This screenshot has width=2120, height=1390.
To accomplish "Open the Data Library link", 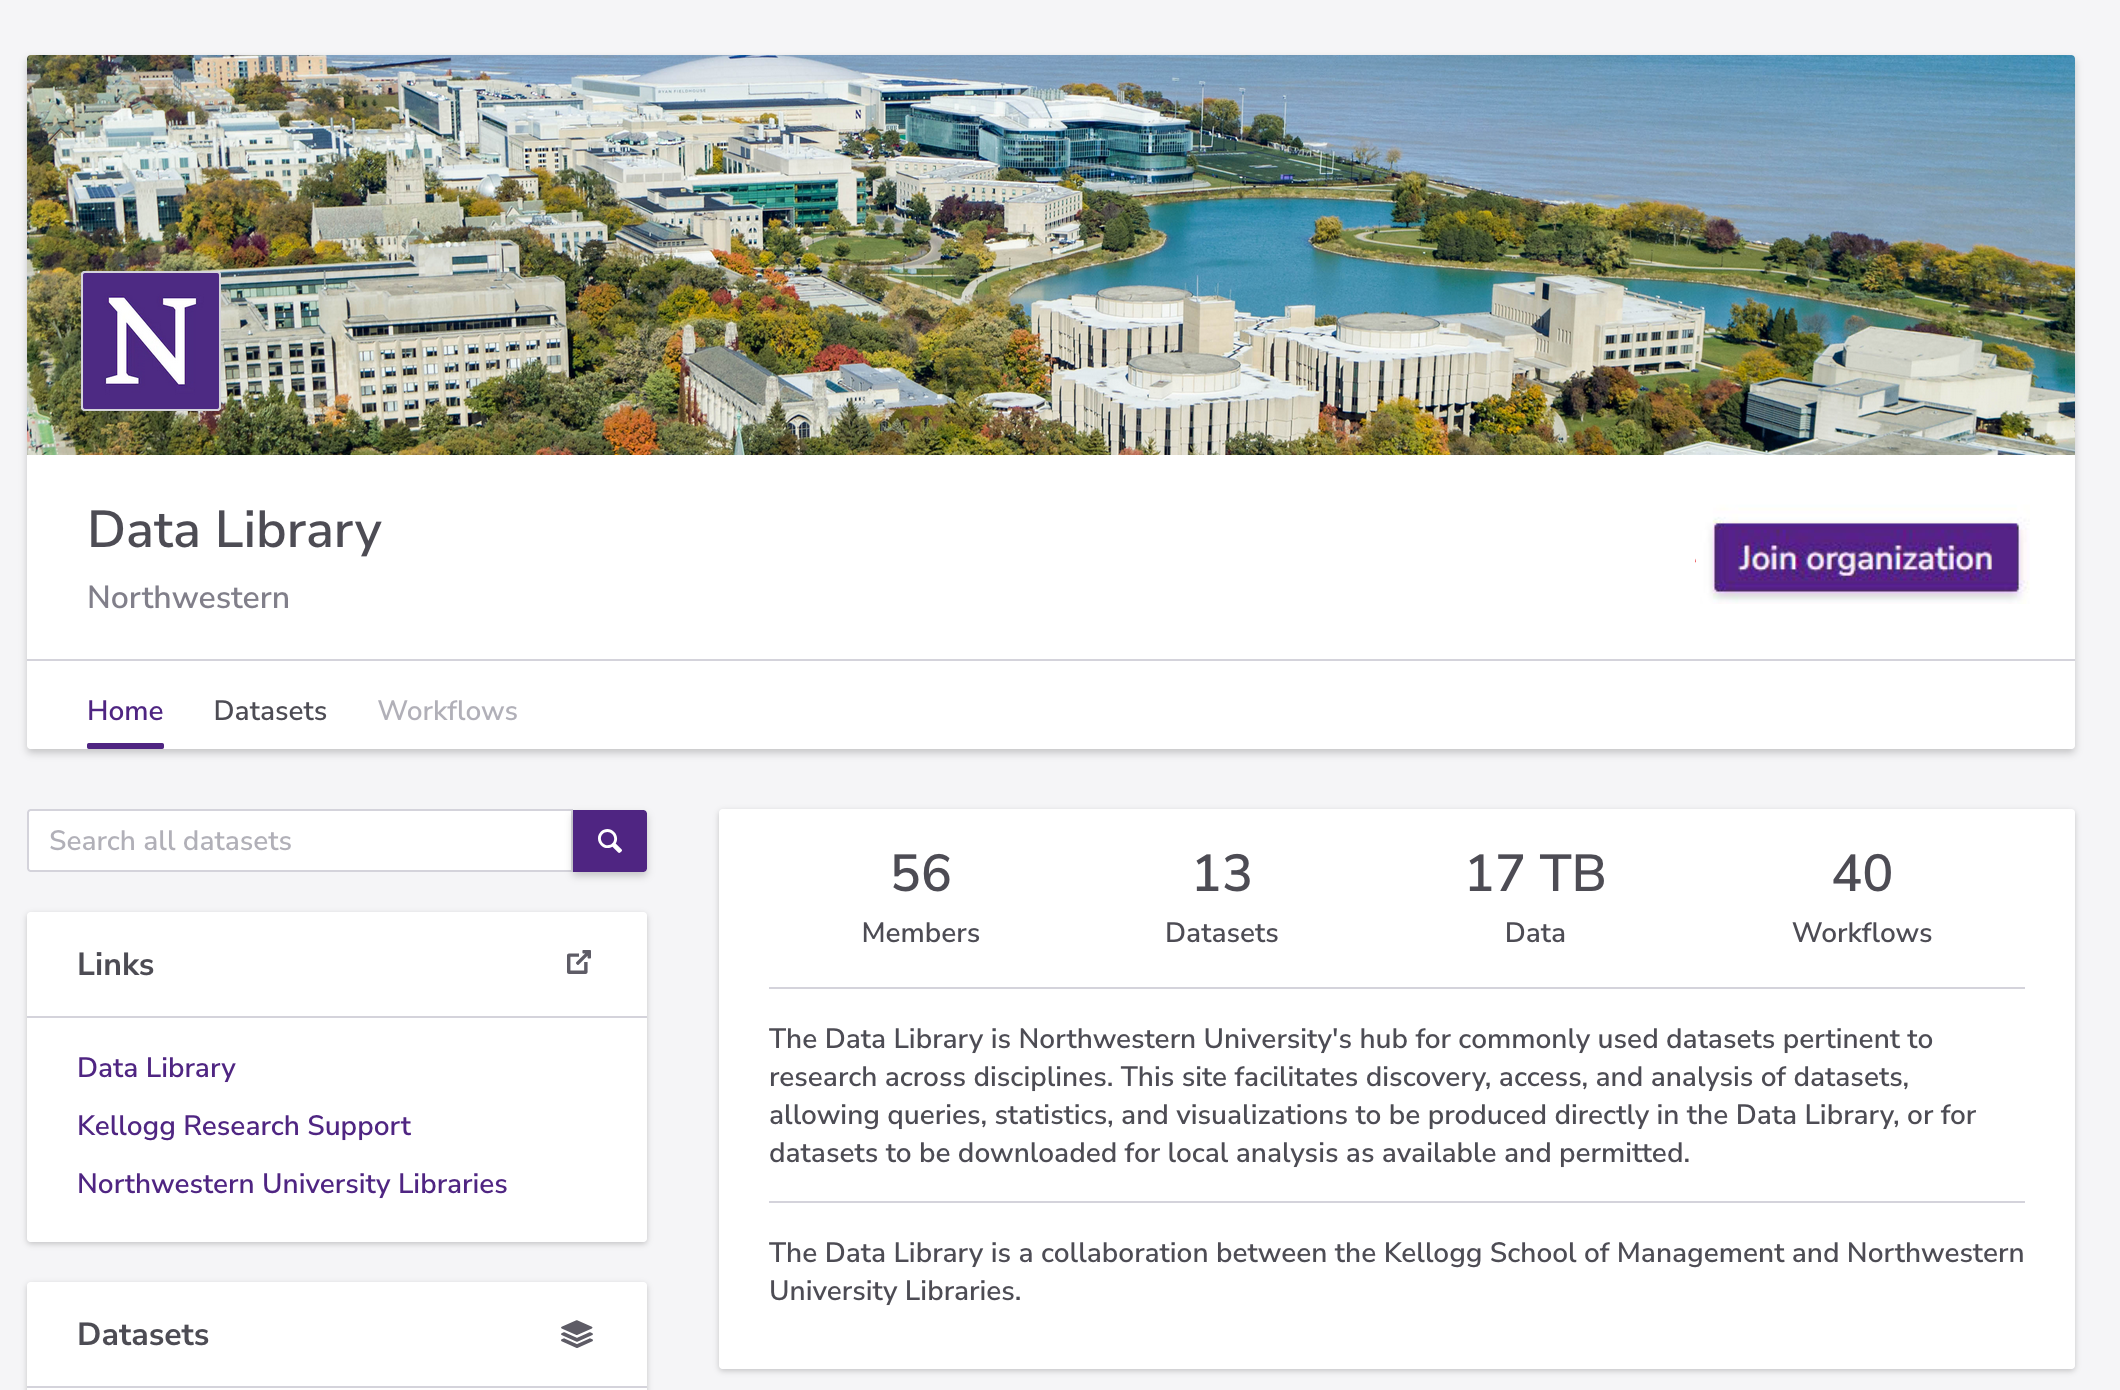I will (x=157, y=1067).
